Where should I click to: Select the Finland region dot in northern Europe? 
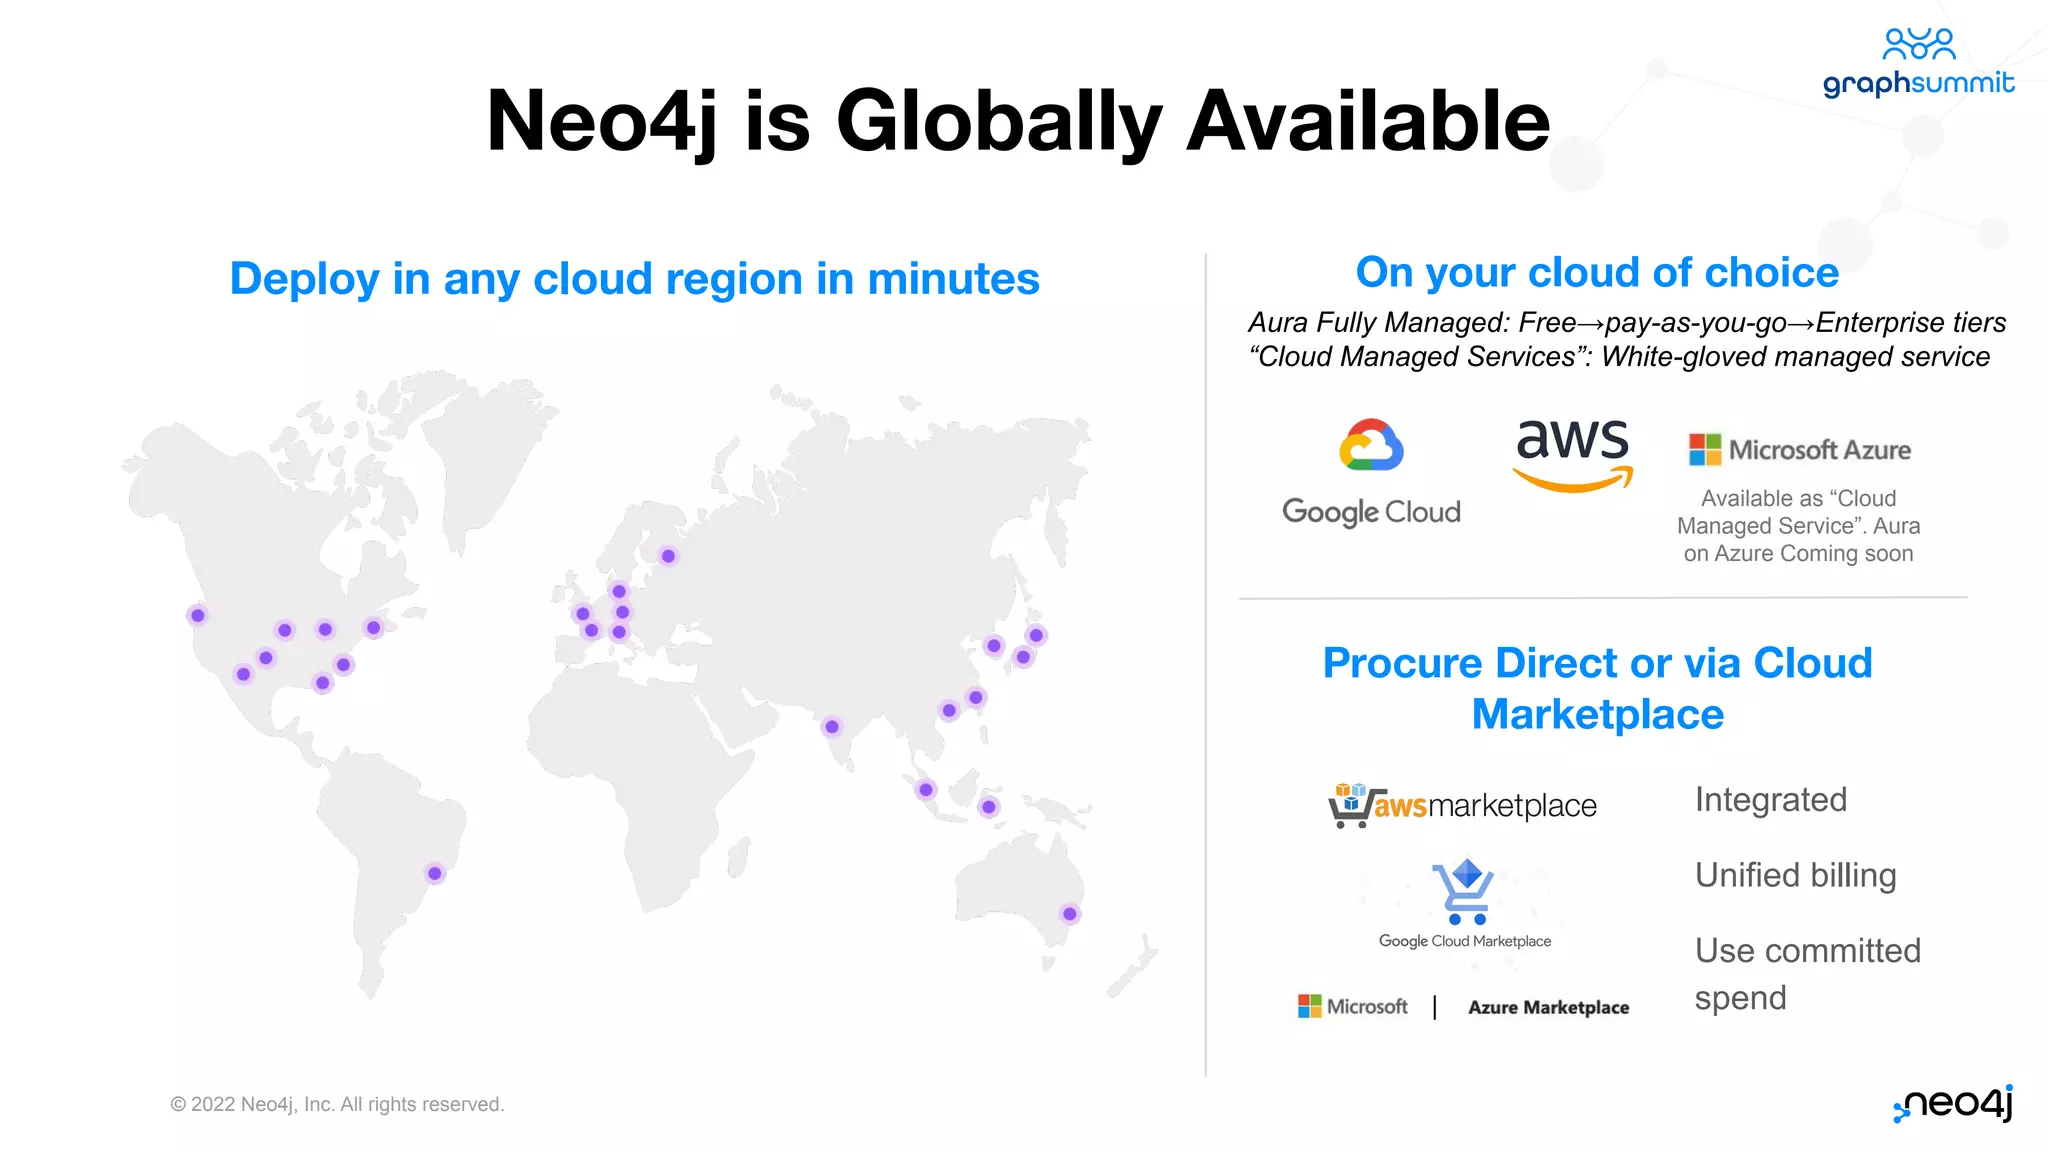[668, 556]
